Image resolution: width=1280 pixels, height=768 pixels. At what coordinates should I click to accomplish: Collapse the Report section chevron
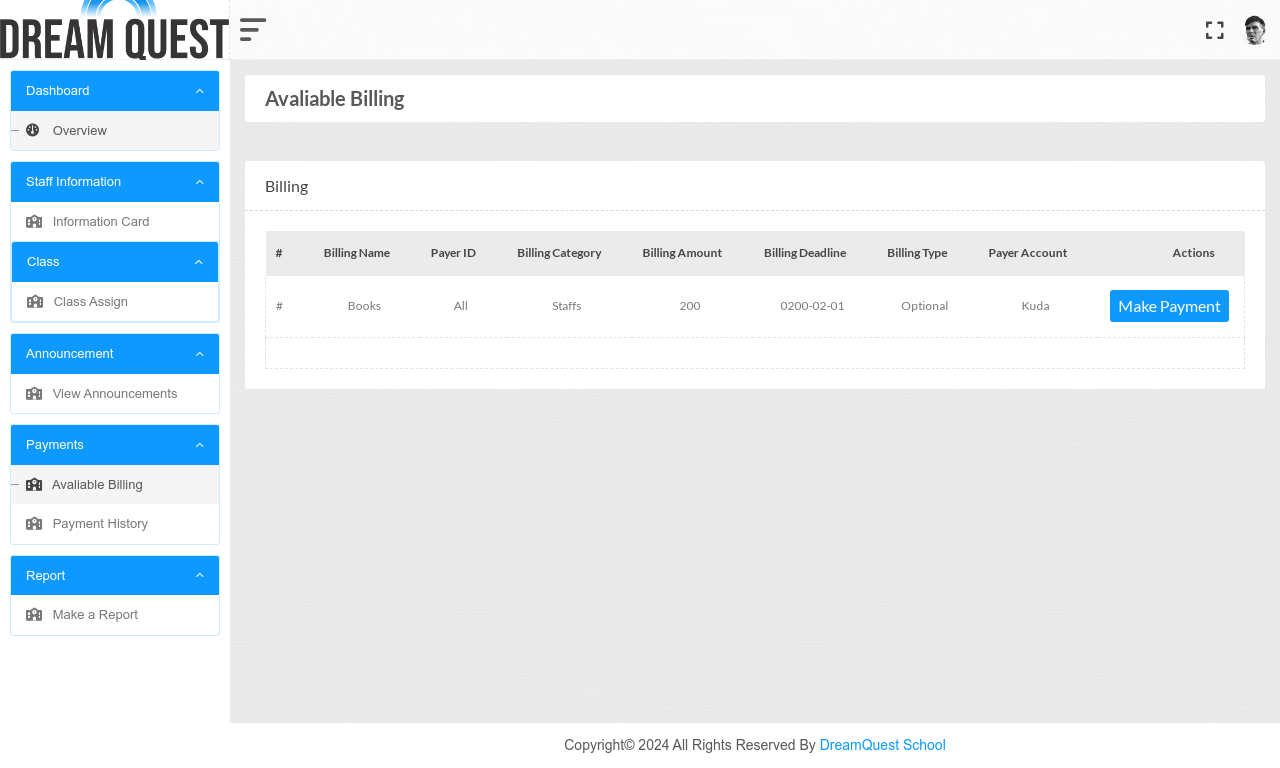tap(199, 576)
